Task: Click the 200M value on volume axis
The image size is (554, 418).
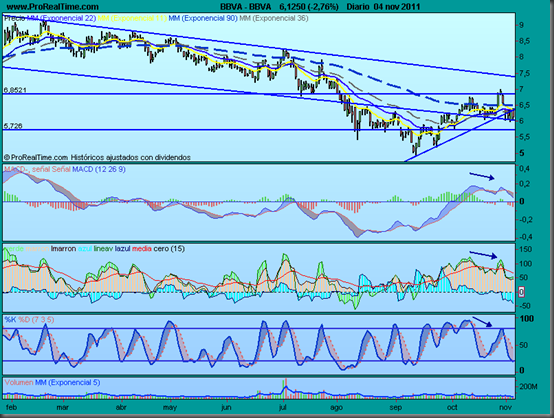Action: 528,387
